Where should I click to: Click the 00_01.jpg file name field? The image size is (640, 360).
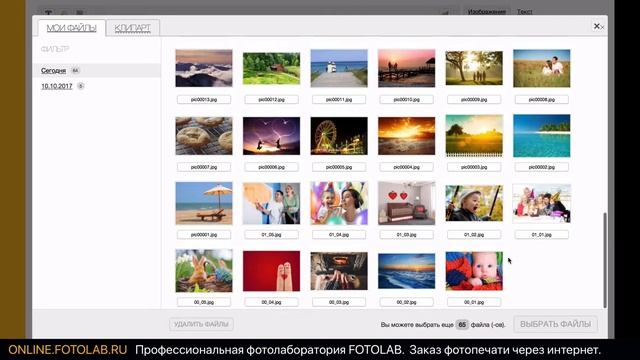(474, 302)
